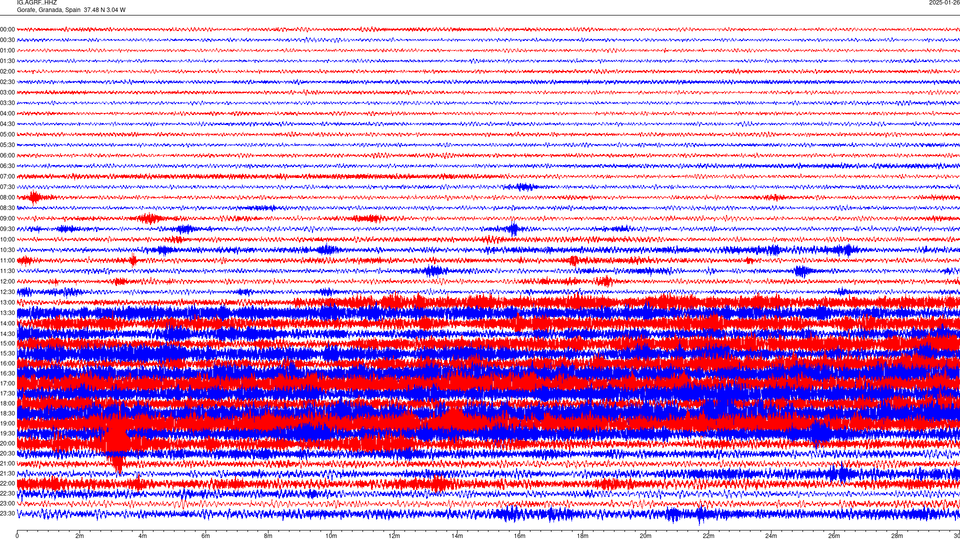This screenshot has width=960, height=540.
Task: Select the 07:30 time label
Action: [7, 187]
